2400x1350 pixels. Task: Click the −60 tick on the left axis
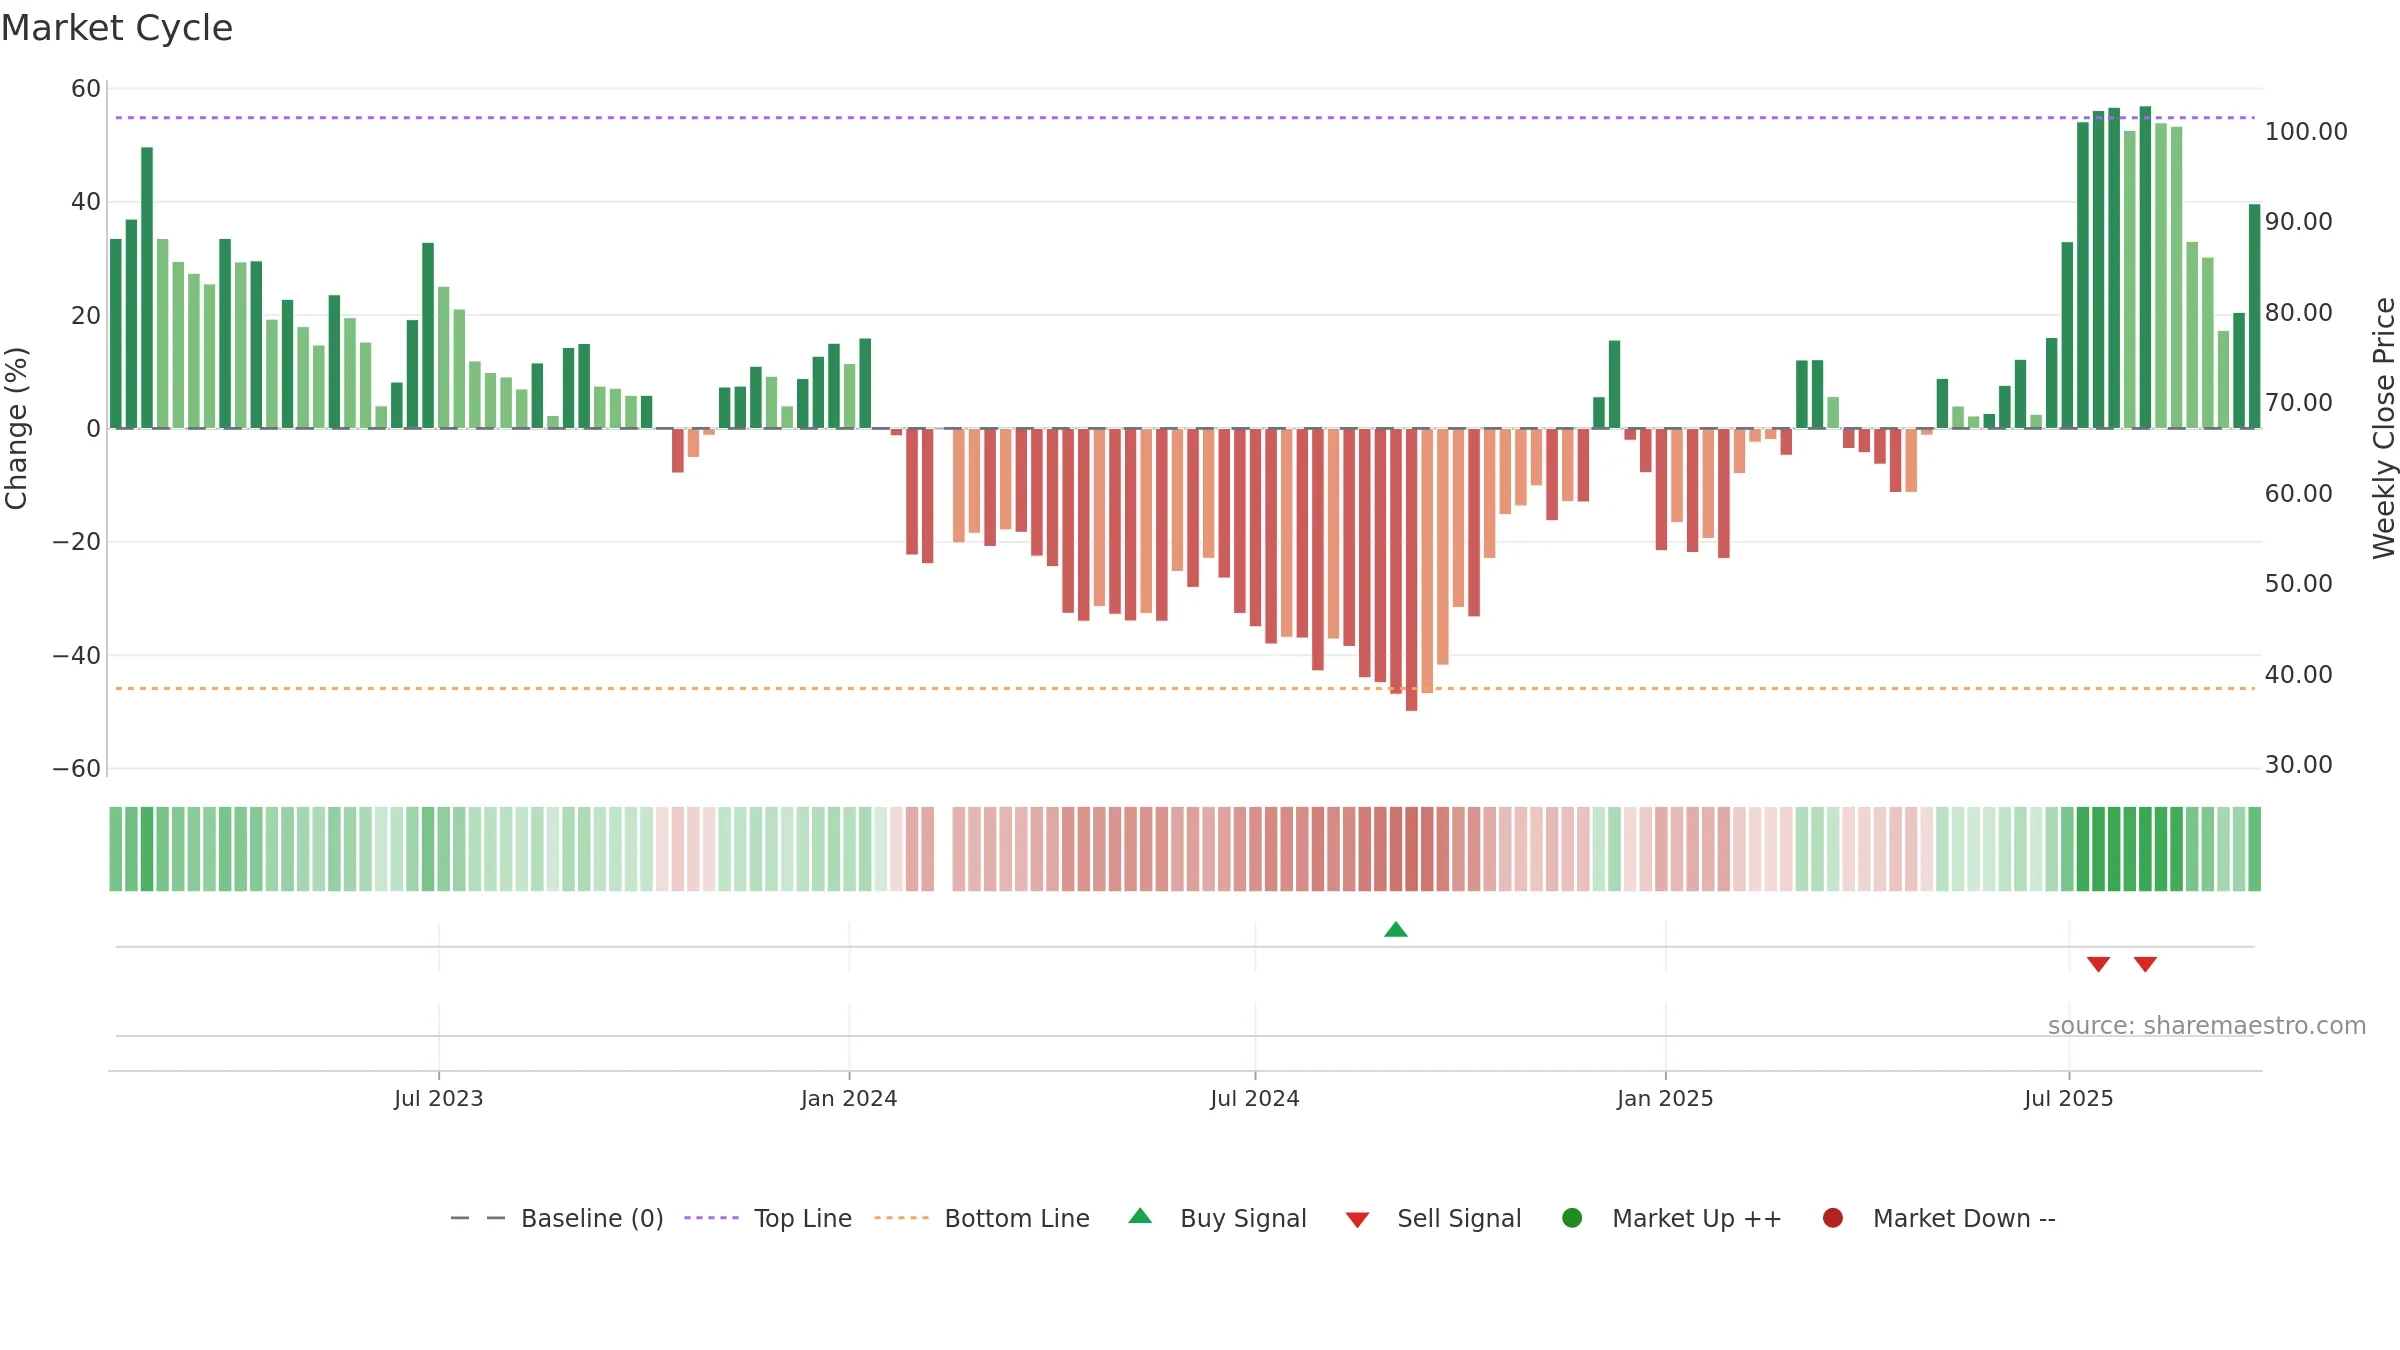click(x=77, y=768)
